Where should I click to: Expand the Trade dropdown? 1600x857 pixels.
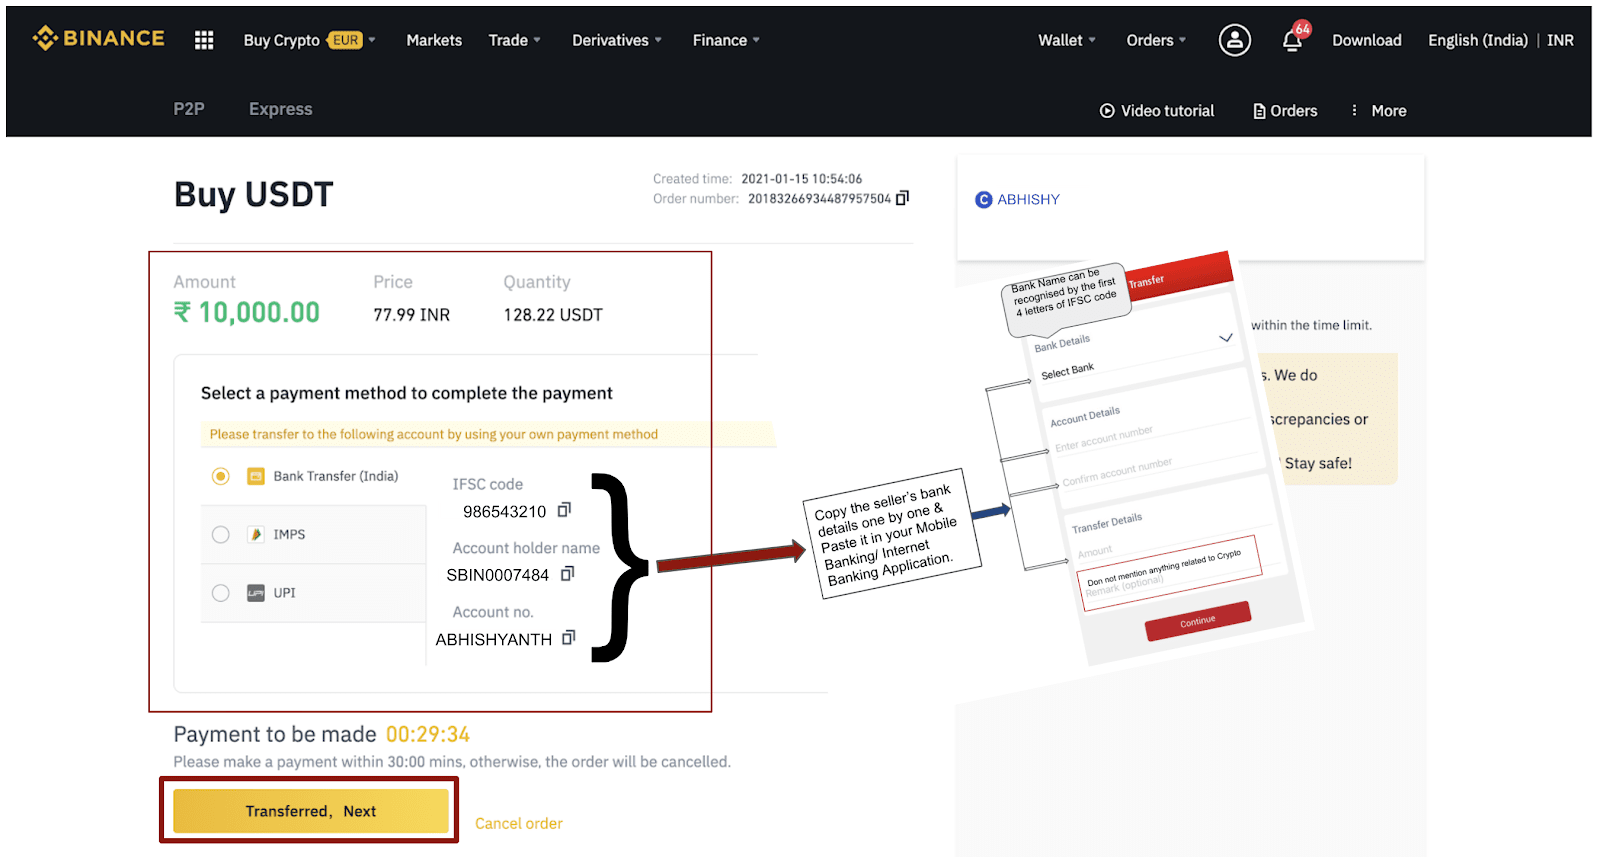[x=537, y=40]
